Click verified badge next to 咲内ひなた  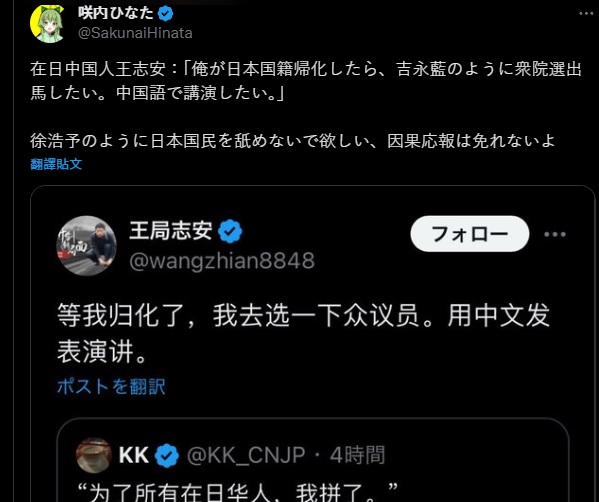pyautogui.click(x=165, y=14)
